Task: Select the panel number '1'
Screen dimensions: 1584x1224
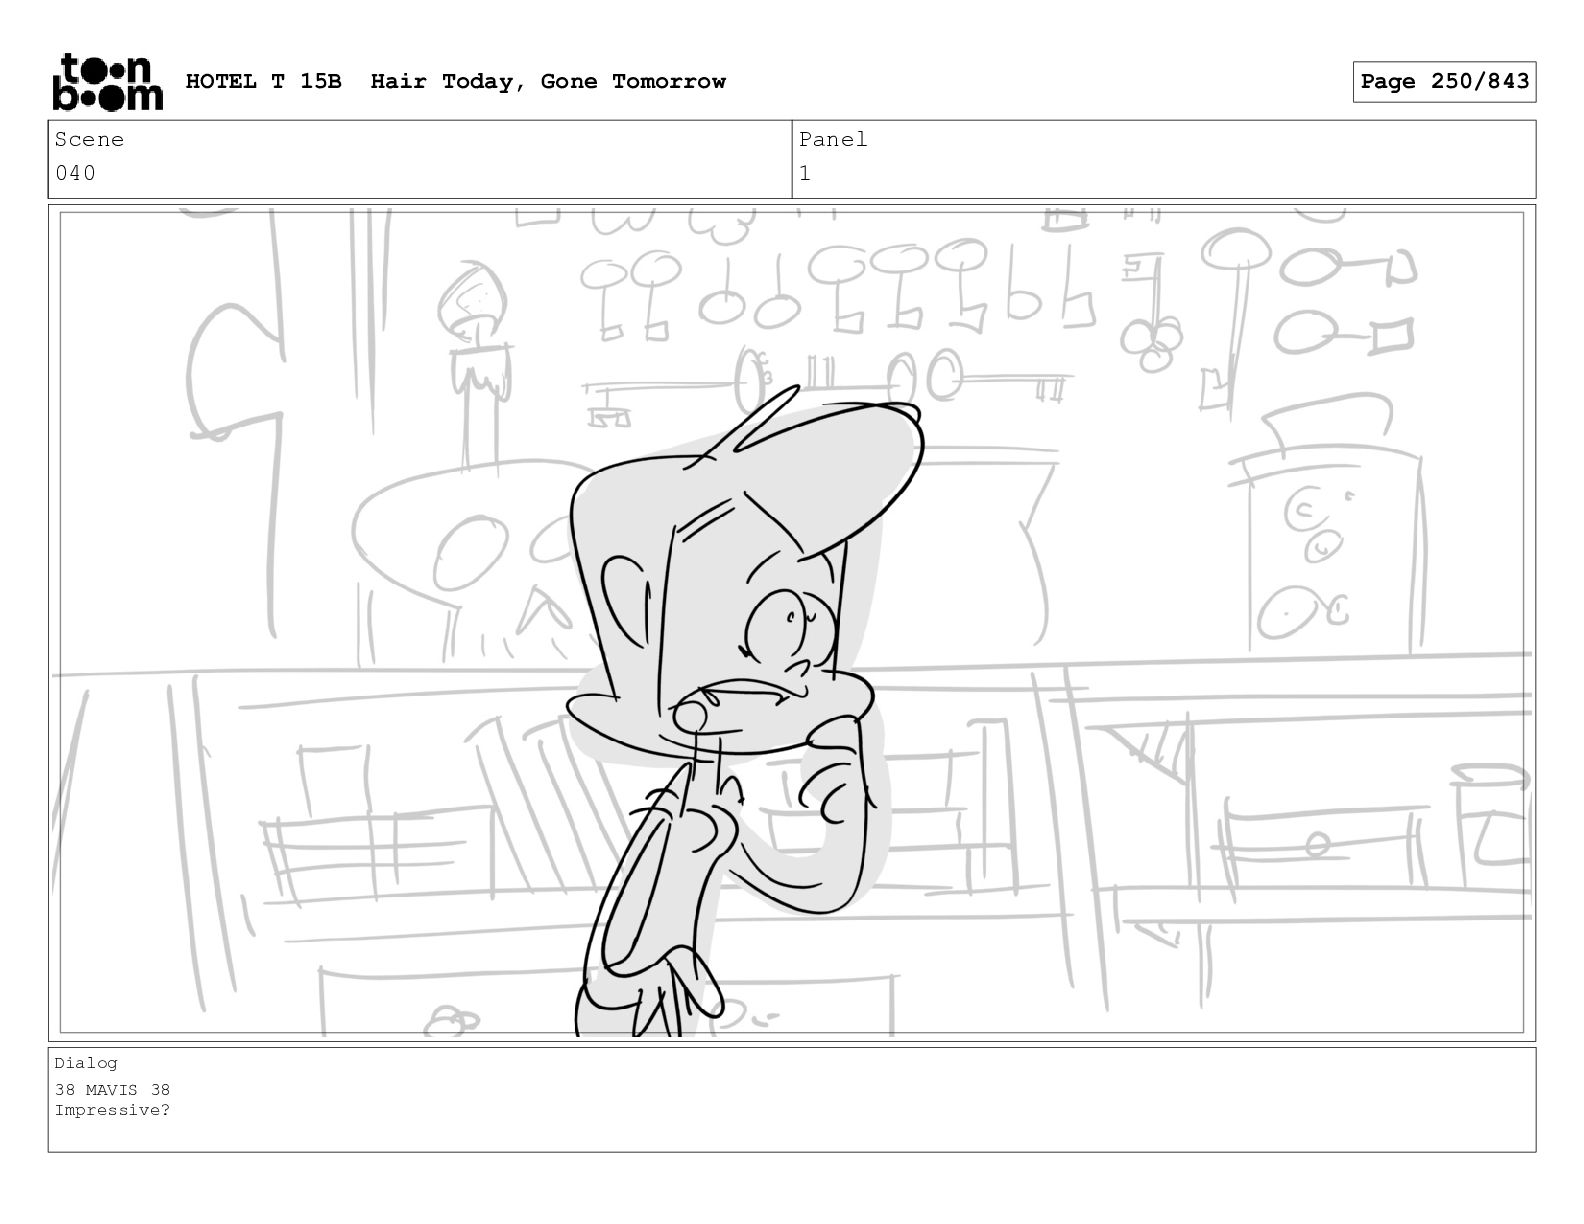Action: coord(805,173)
